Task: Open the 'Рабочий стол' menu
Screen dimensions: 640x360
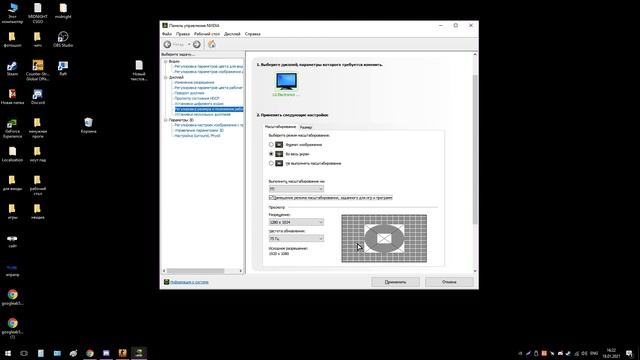Action: [x=207, y=34]
